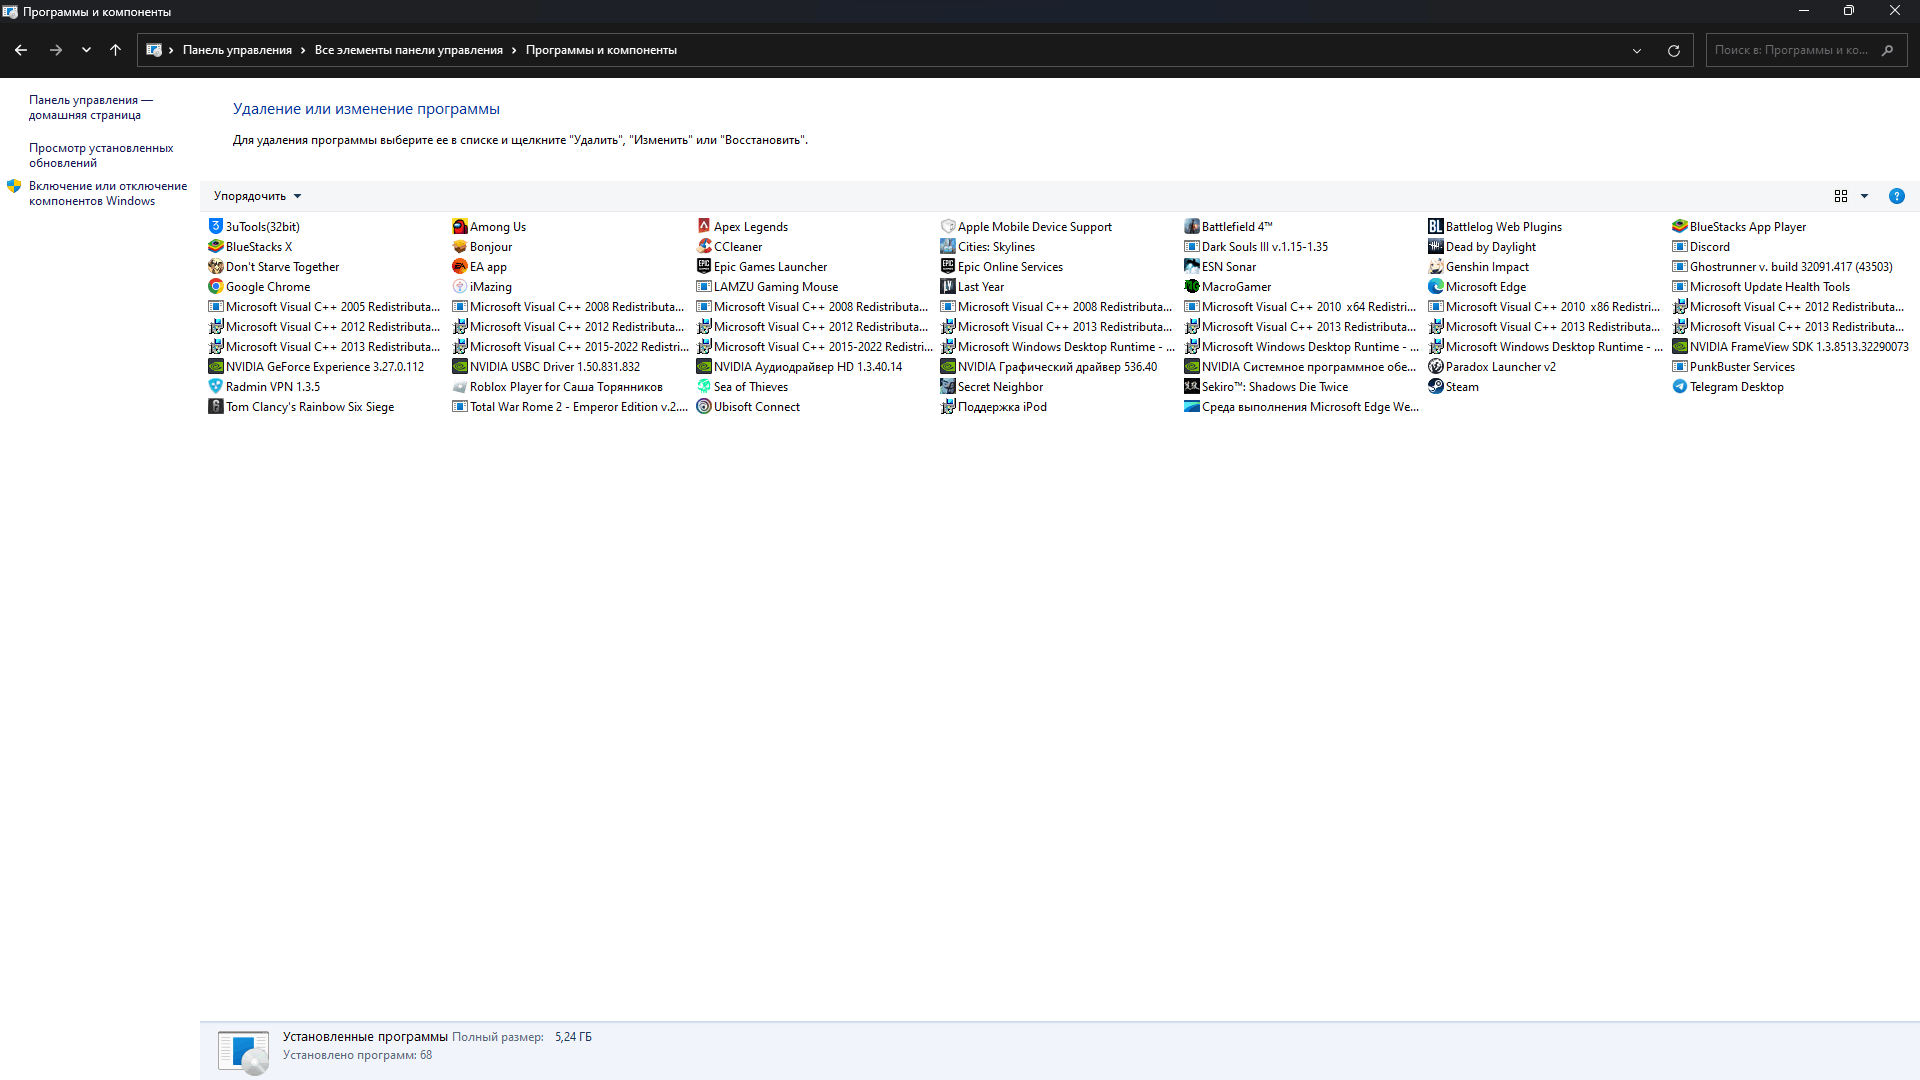Click Панель управления breadcrumb
This screenshot has width=1920, height=1080.
237,50
